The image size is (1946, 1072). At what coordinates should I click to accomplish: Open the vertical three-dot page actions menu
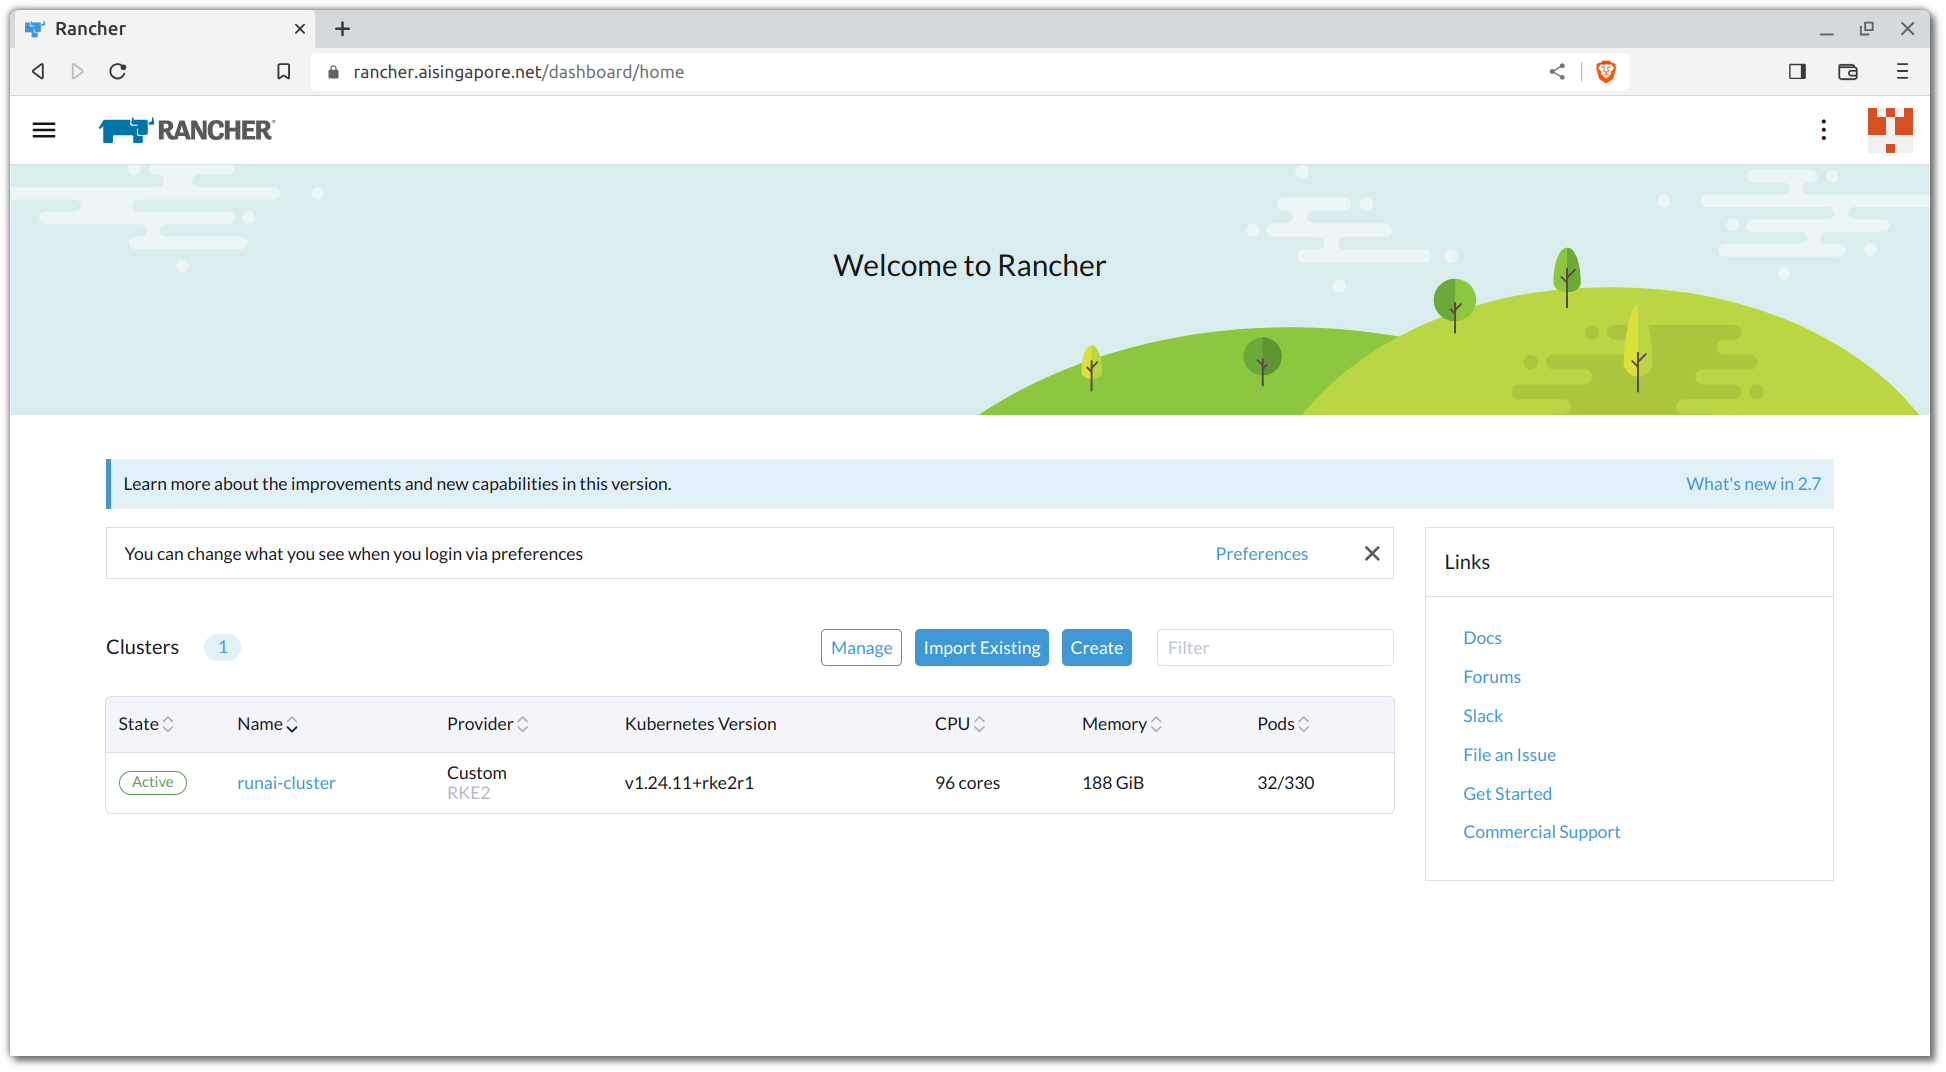click(1824, 130)
